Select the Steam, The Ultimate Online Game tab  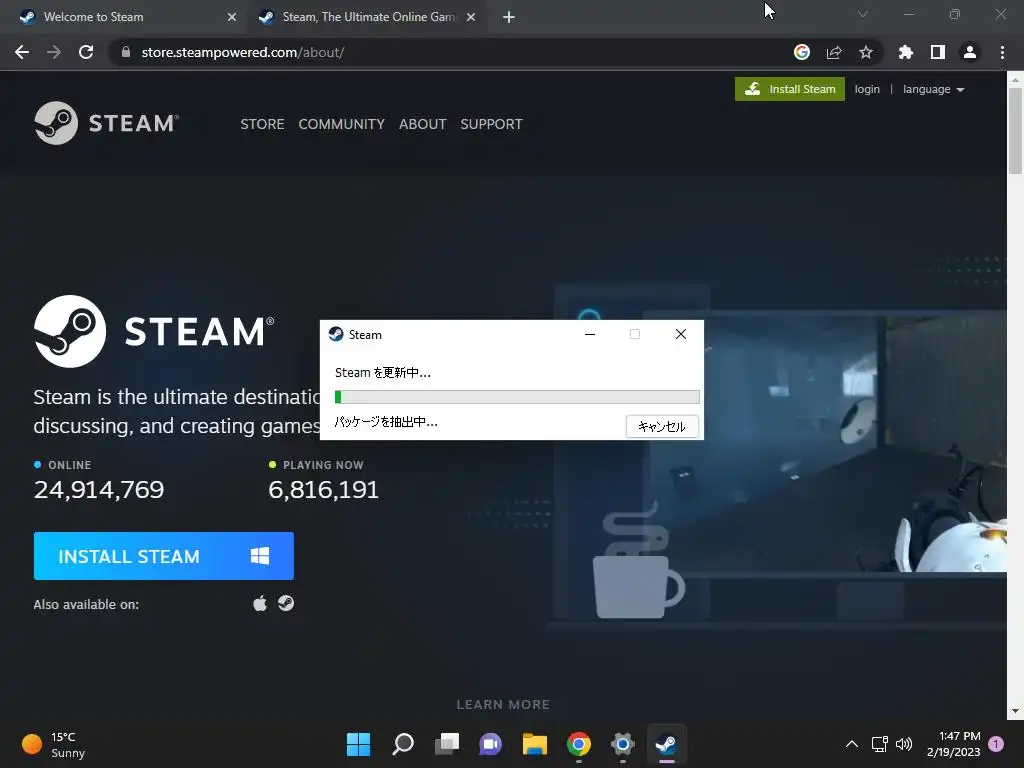click(368, 17)
